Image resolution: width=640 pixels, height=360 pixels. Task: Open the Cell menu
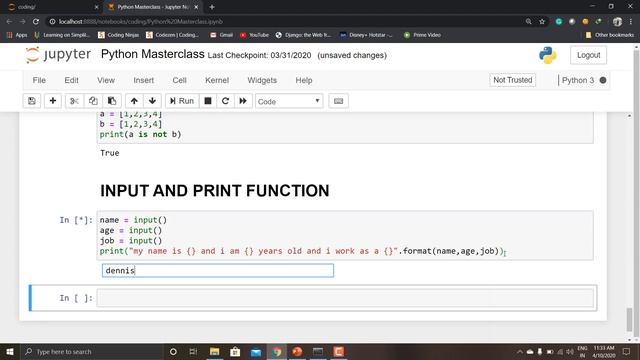pyautogui.click(x=179, y=80)
